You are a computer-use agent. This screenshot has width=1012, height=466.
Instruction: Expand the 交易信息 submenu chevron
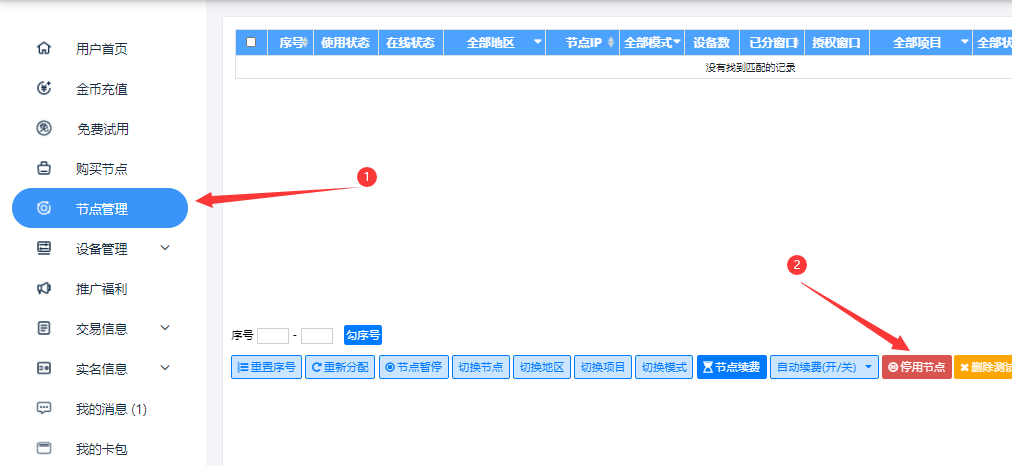165,328
